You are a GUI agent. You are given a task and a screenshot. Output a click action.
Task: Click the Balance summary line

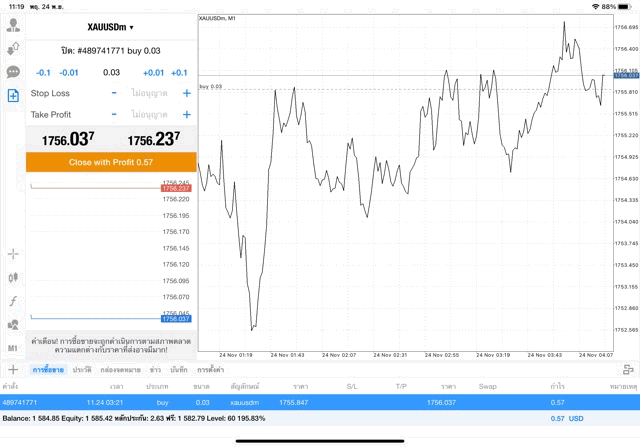(134, 418)
